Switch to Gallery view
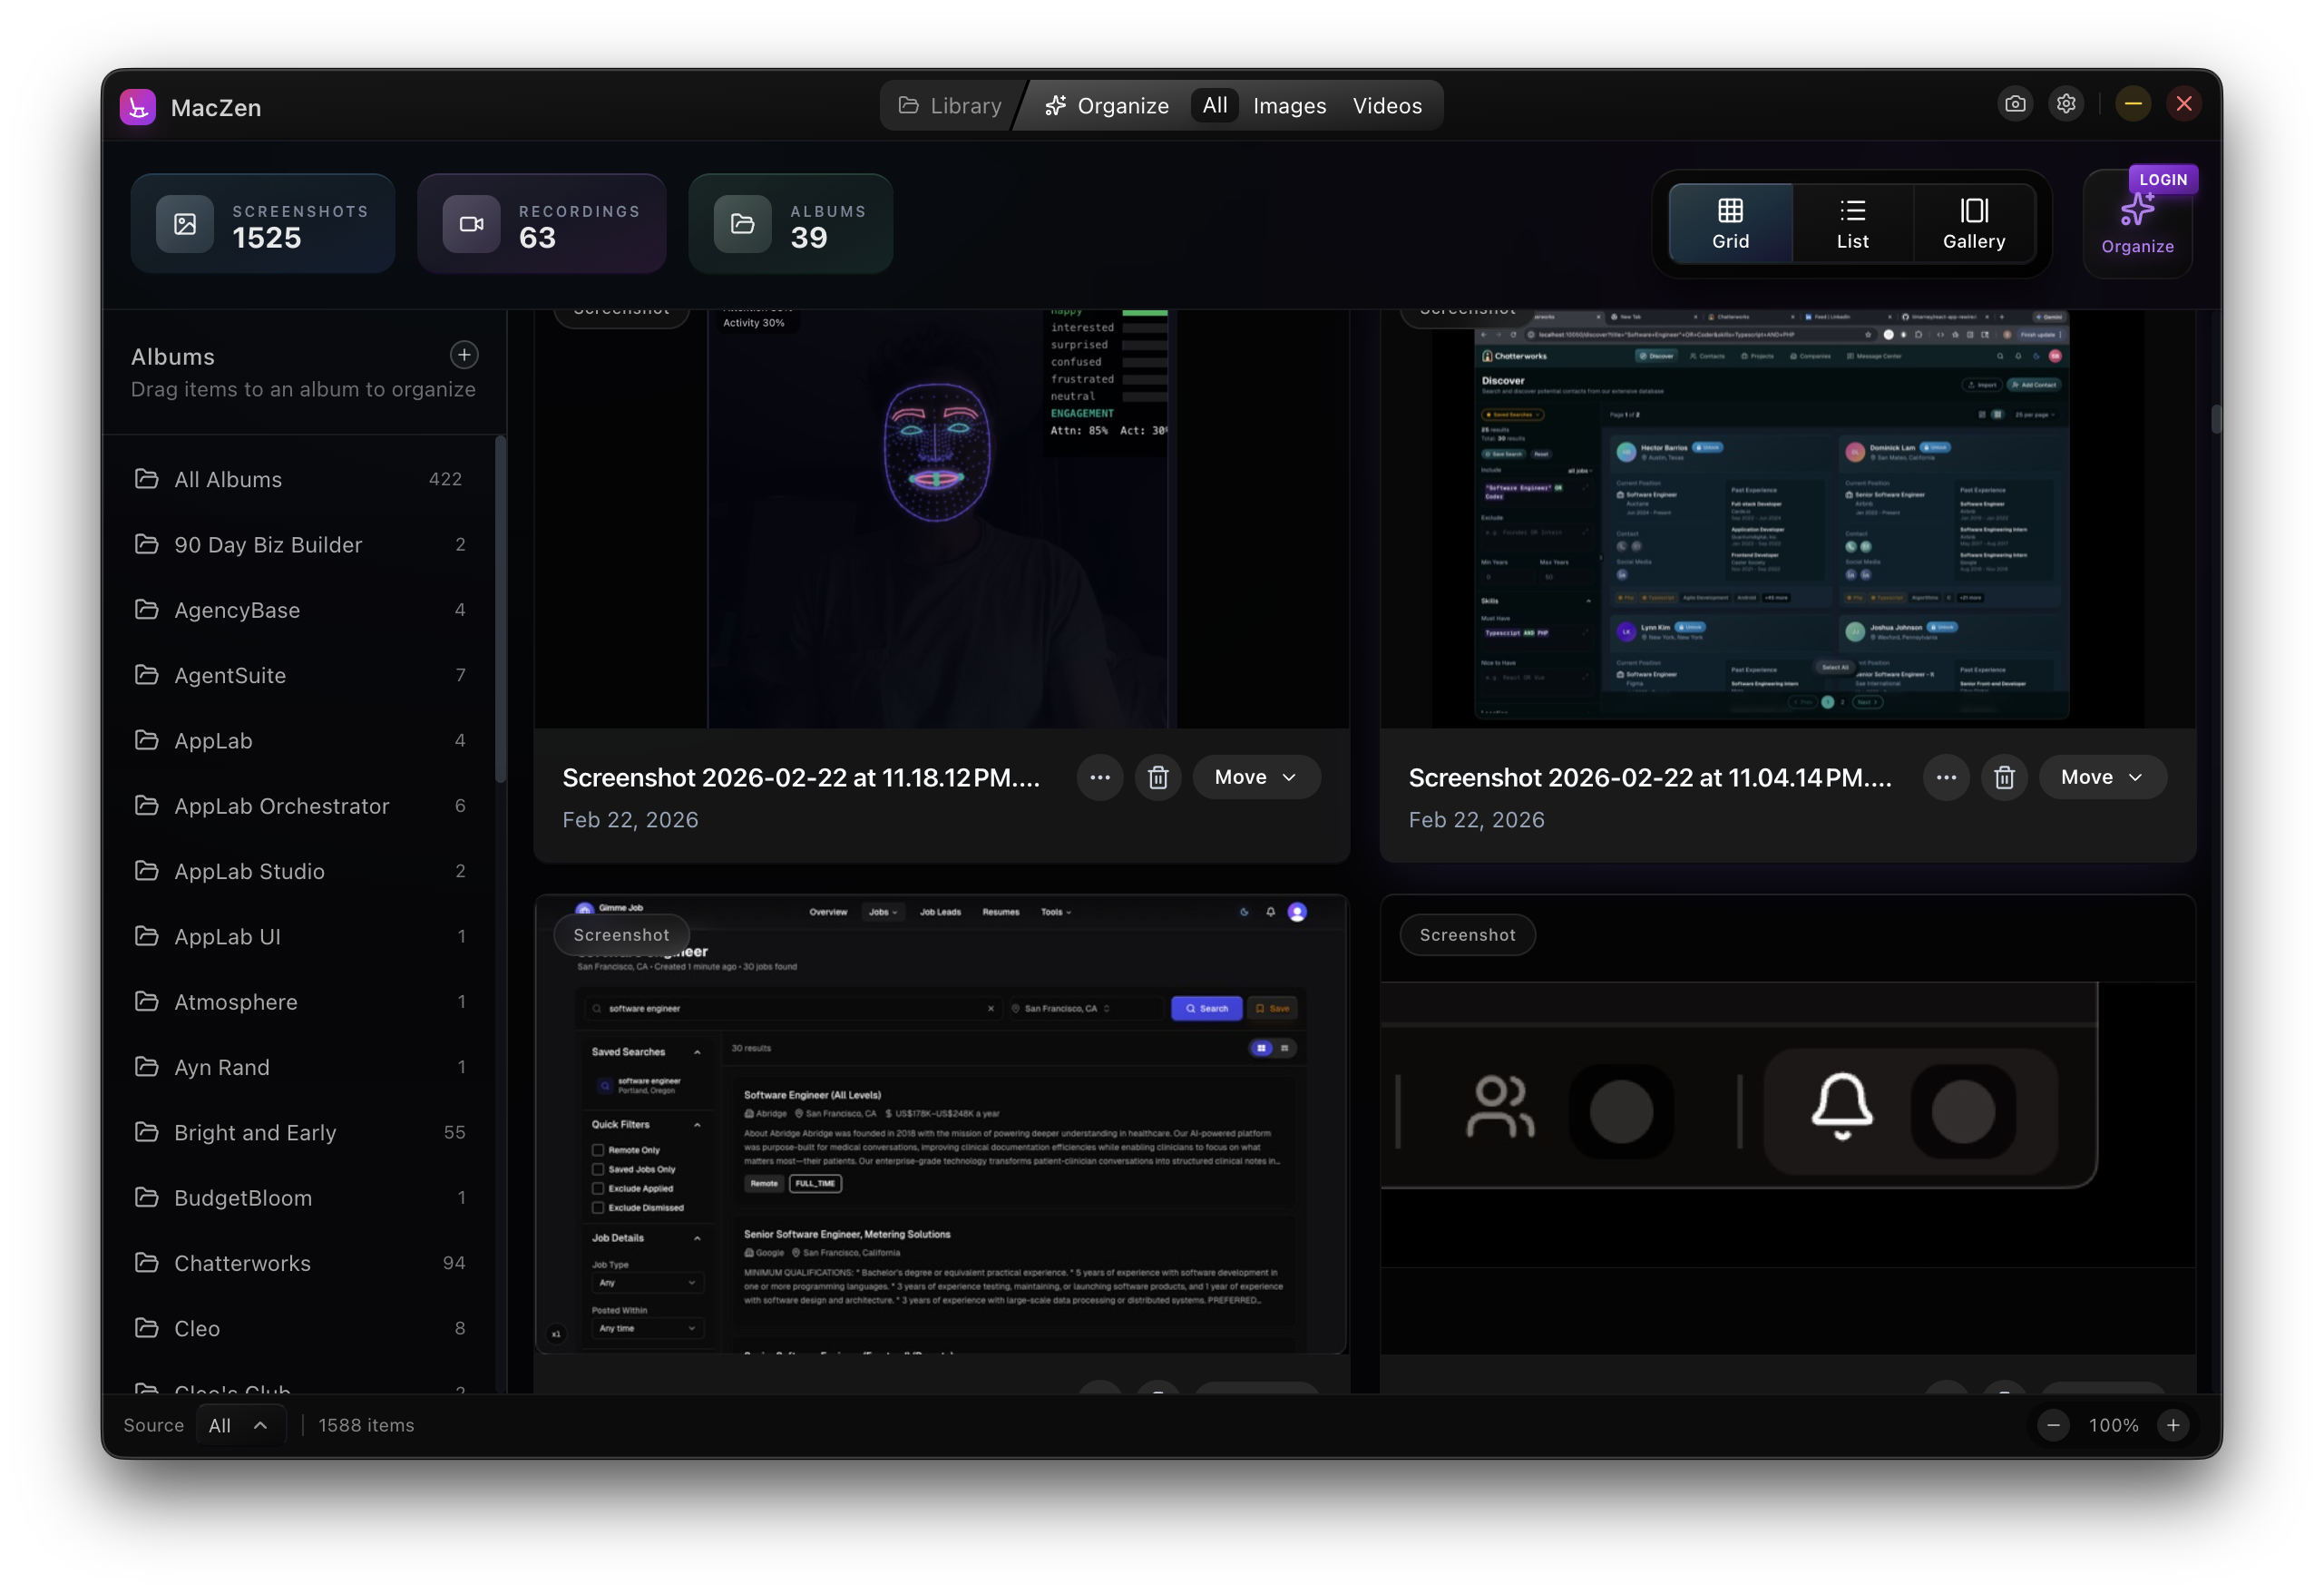Image resolution: width=2324 pixels, height=1593 pixels. pos(1974,222)
